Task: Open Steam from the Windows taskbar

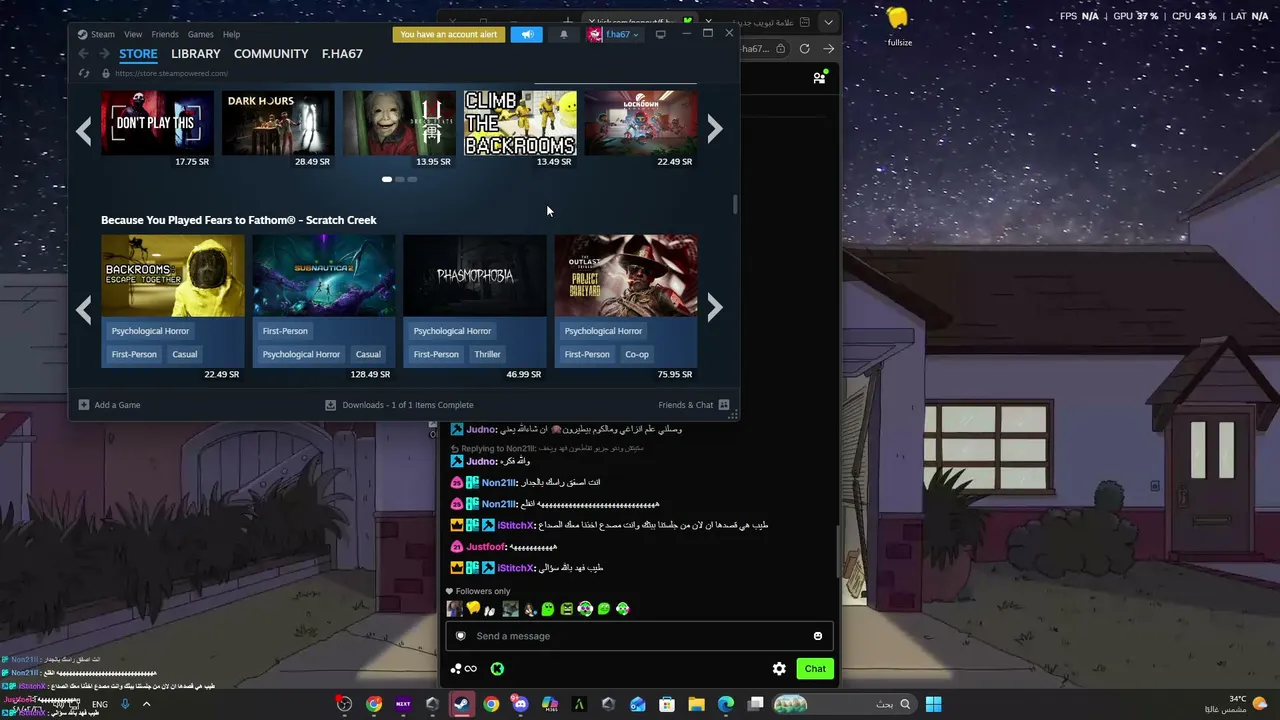Action: pyautogui.click(x=462, y=704)
